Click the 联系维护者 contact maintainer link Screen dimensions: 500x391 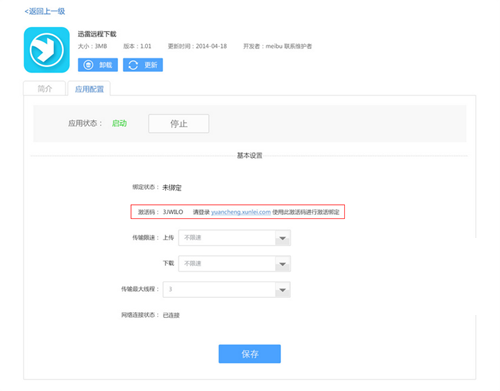[298, 46]
